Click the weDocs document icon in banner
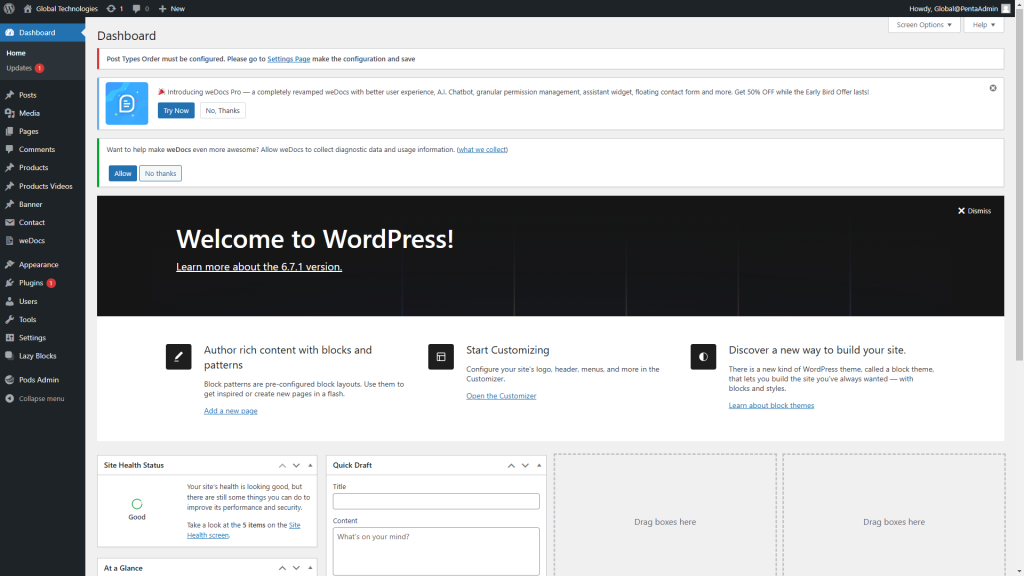 point(127,103)
